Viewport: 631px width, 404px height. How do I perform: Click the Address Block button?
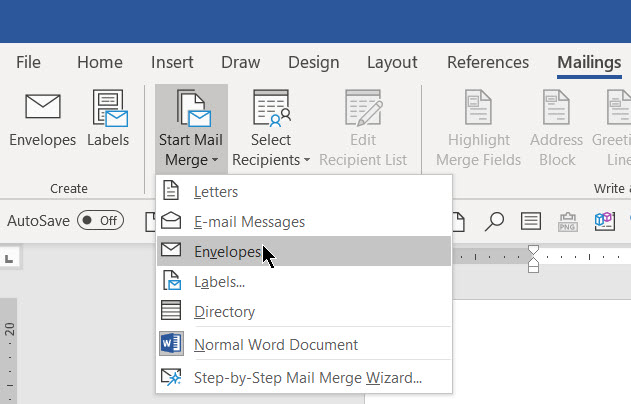click(x=557, y=129)
